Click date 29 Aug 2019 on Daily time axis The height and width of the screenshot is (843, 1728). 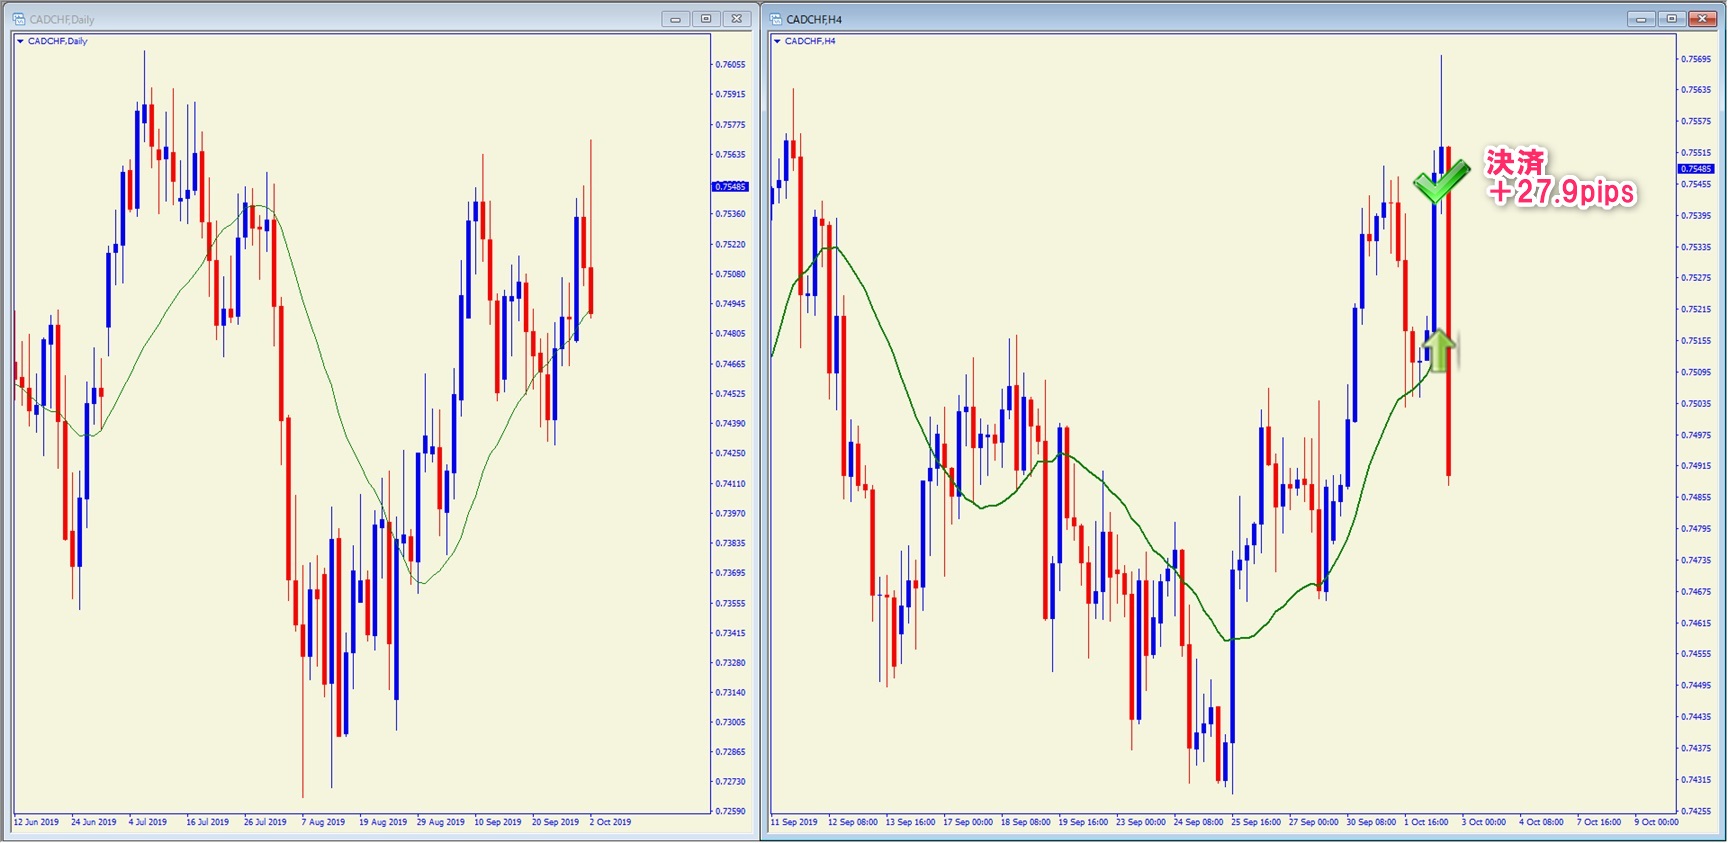[441, 822]
